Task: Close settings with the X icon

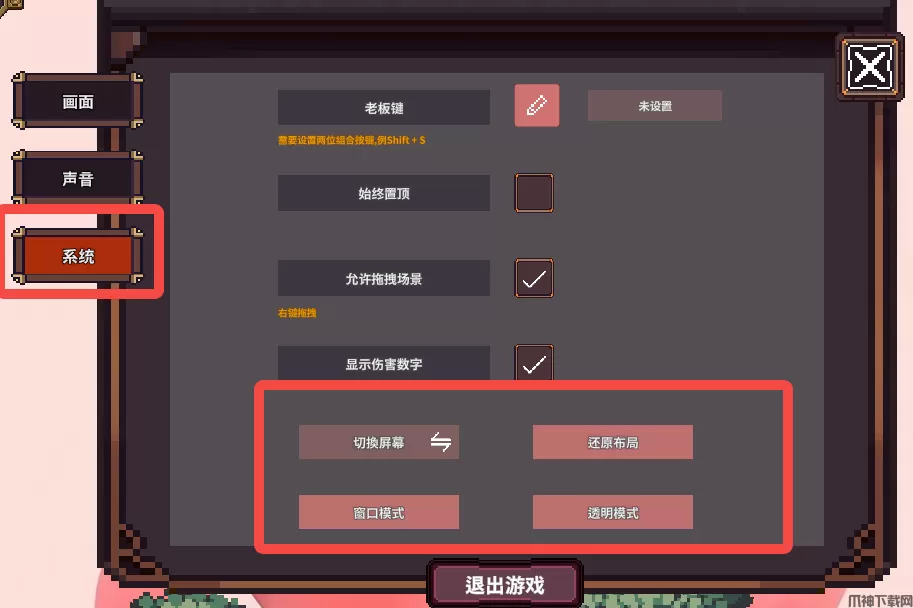Action: pyautogui.click(x=869, y=66)
